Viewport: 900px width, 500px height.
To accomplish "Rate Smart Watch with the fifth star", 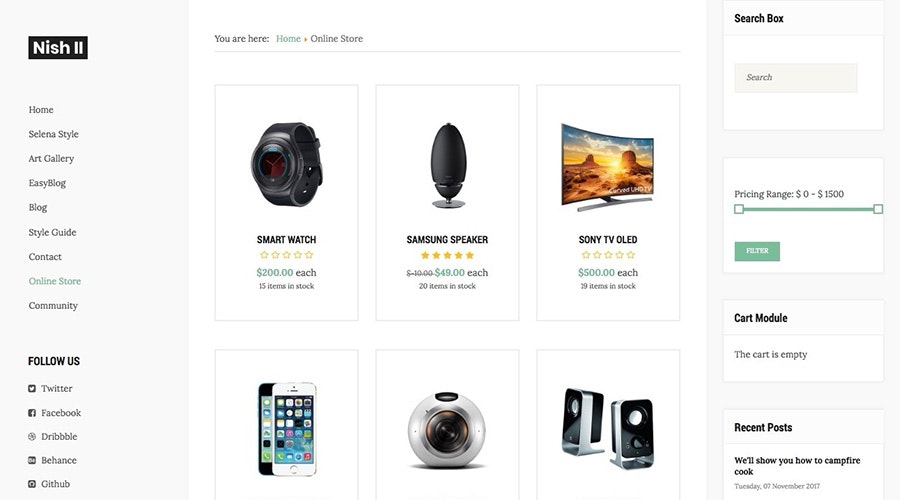I will [309, 255].
